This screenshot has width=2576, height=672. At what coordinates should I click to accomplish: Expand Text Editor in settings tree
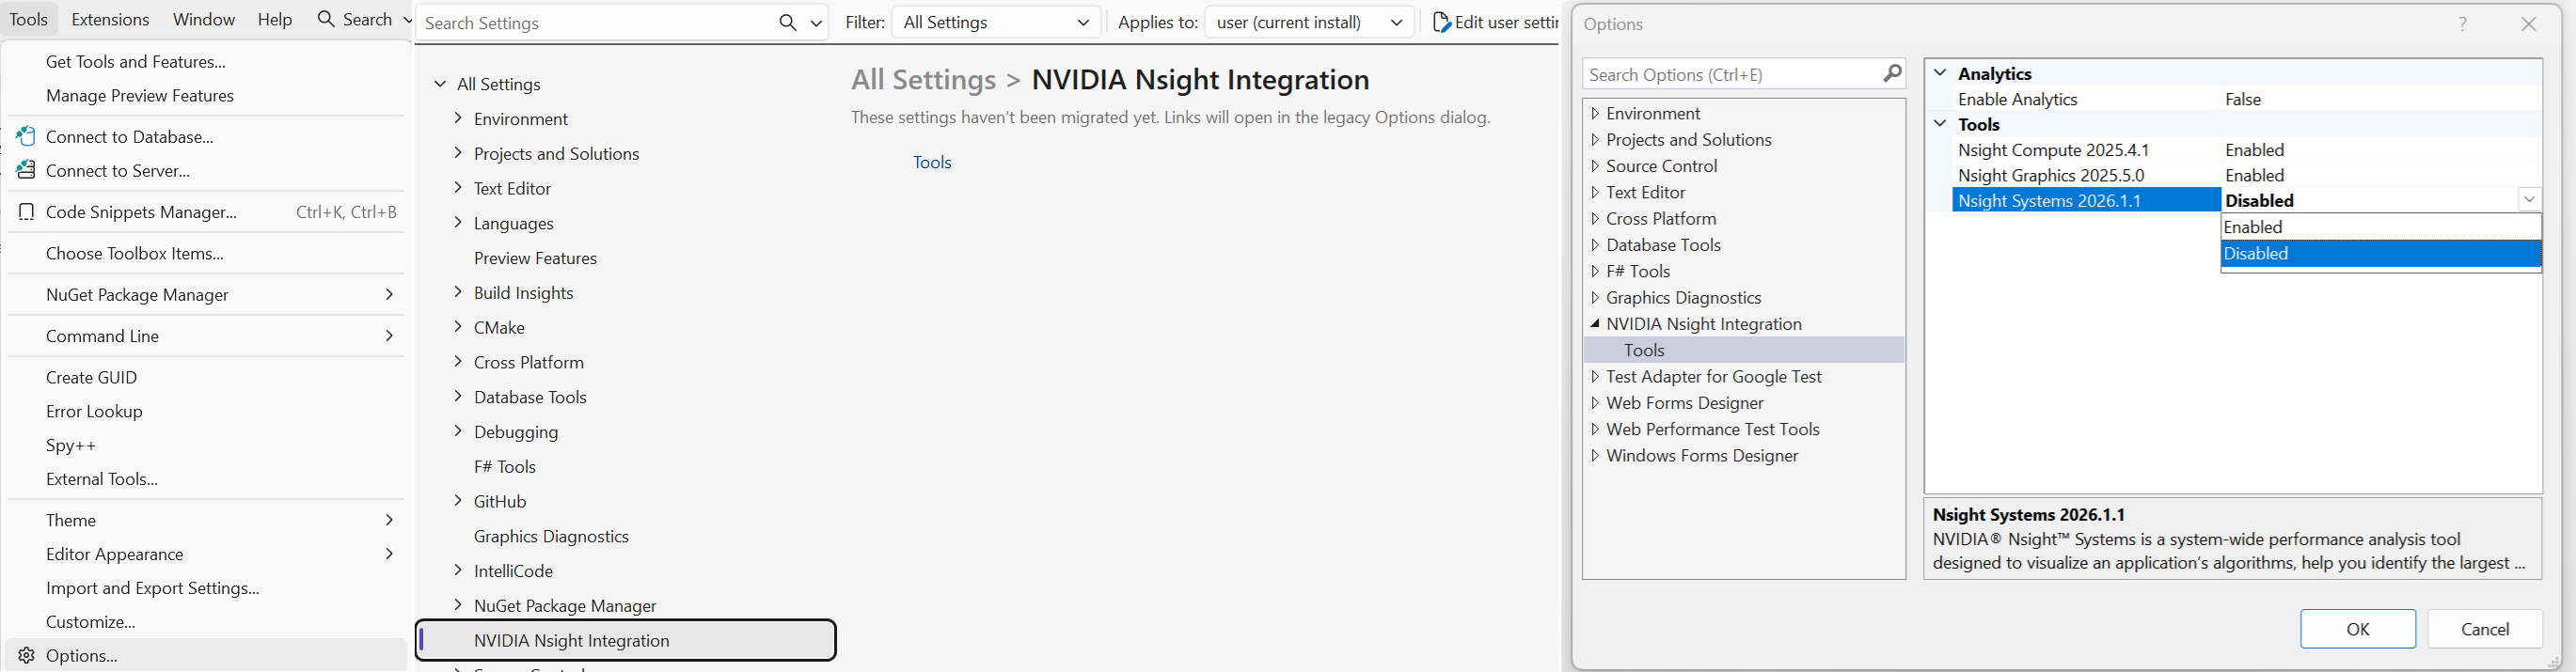tap(458, 188)
